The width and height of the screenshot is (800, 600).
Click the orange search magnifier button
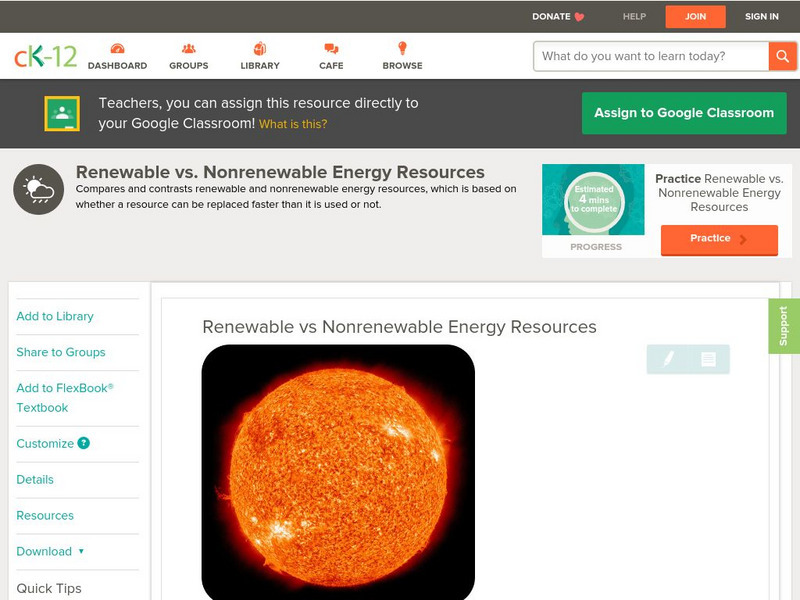click(x=782, y=56)
